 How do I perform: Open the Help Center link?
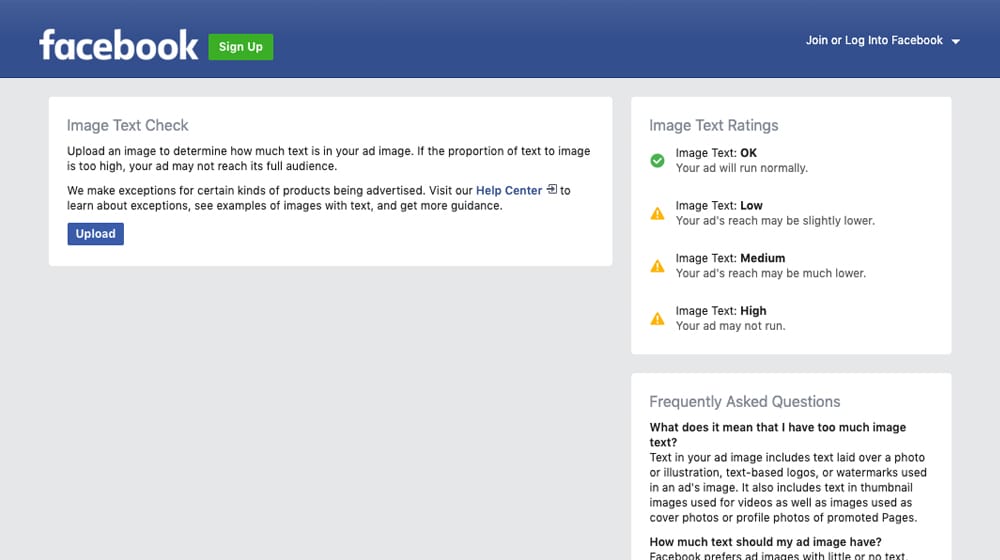tap(509, 190)
